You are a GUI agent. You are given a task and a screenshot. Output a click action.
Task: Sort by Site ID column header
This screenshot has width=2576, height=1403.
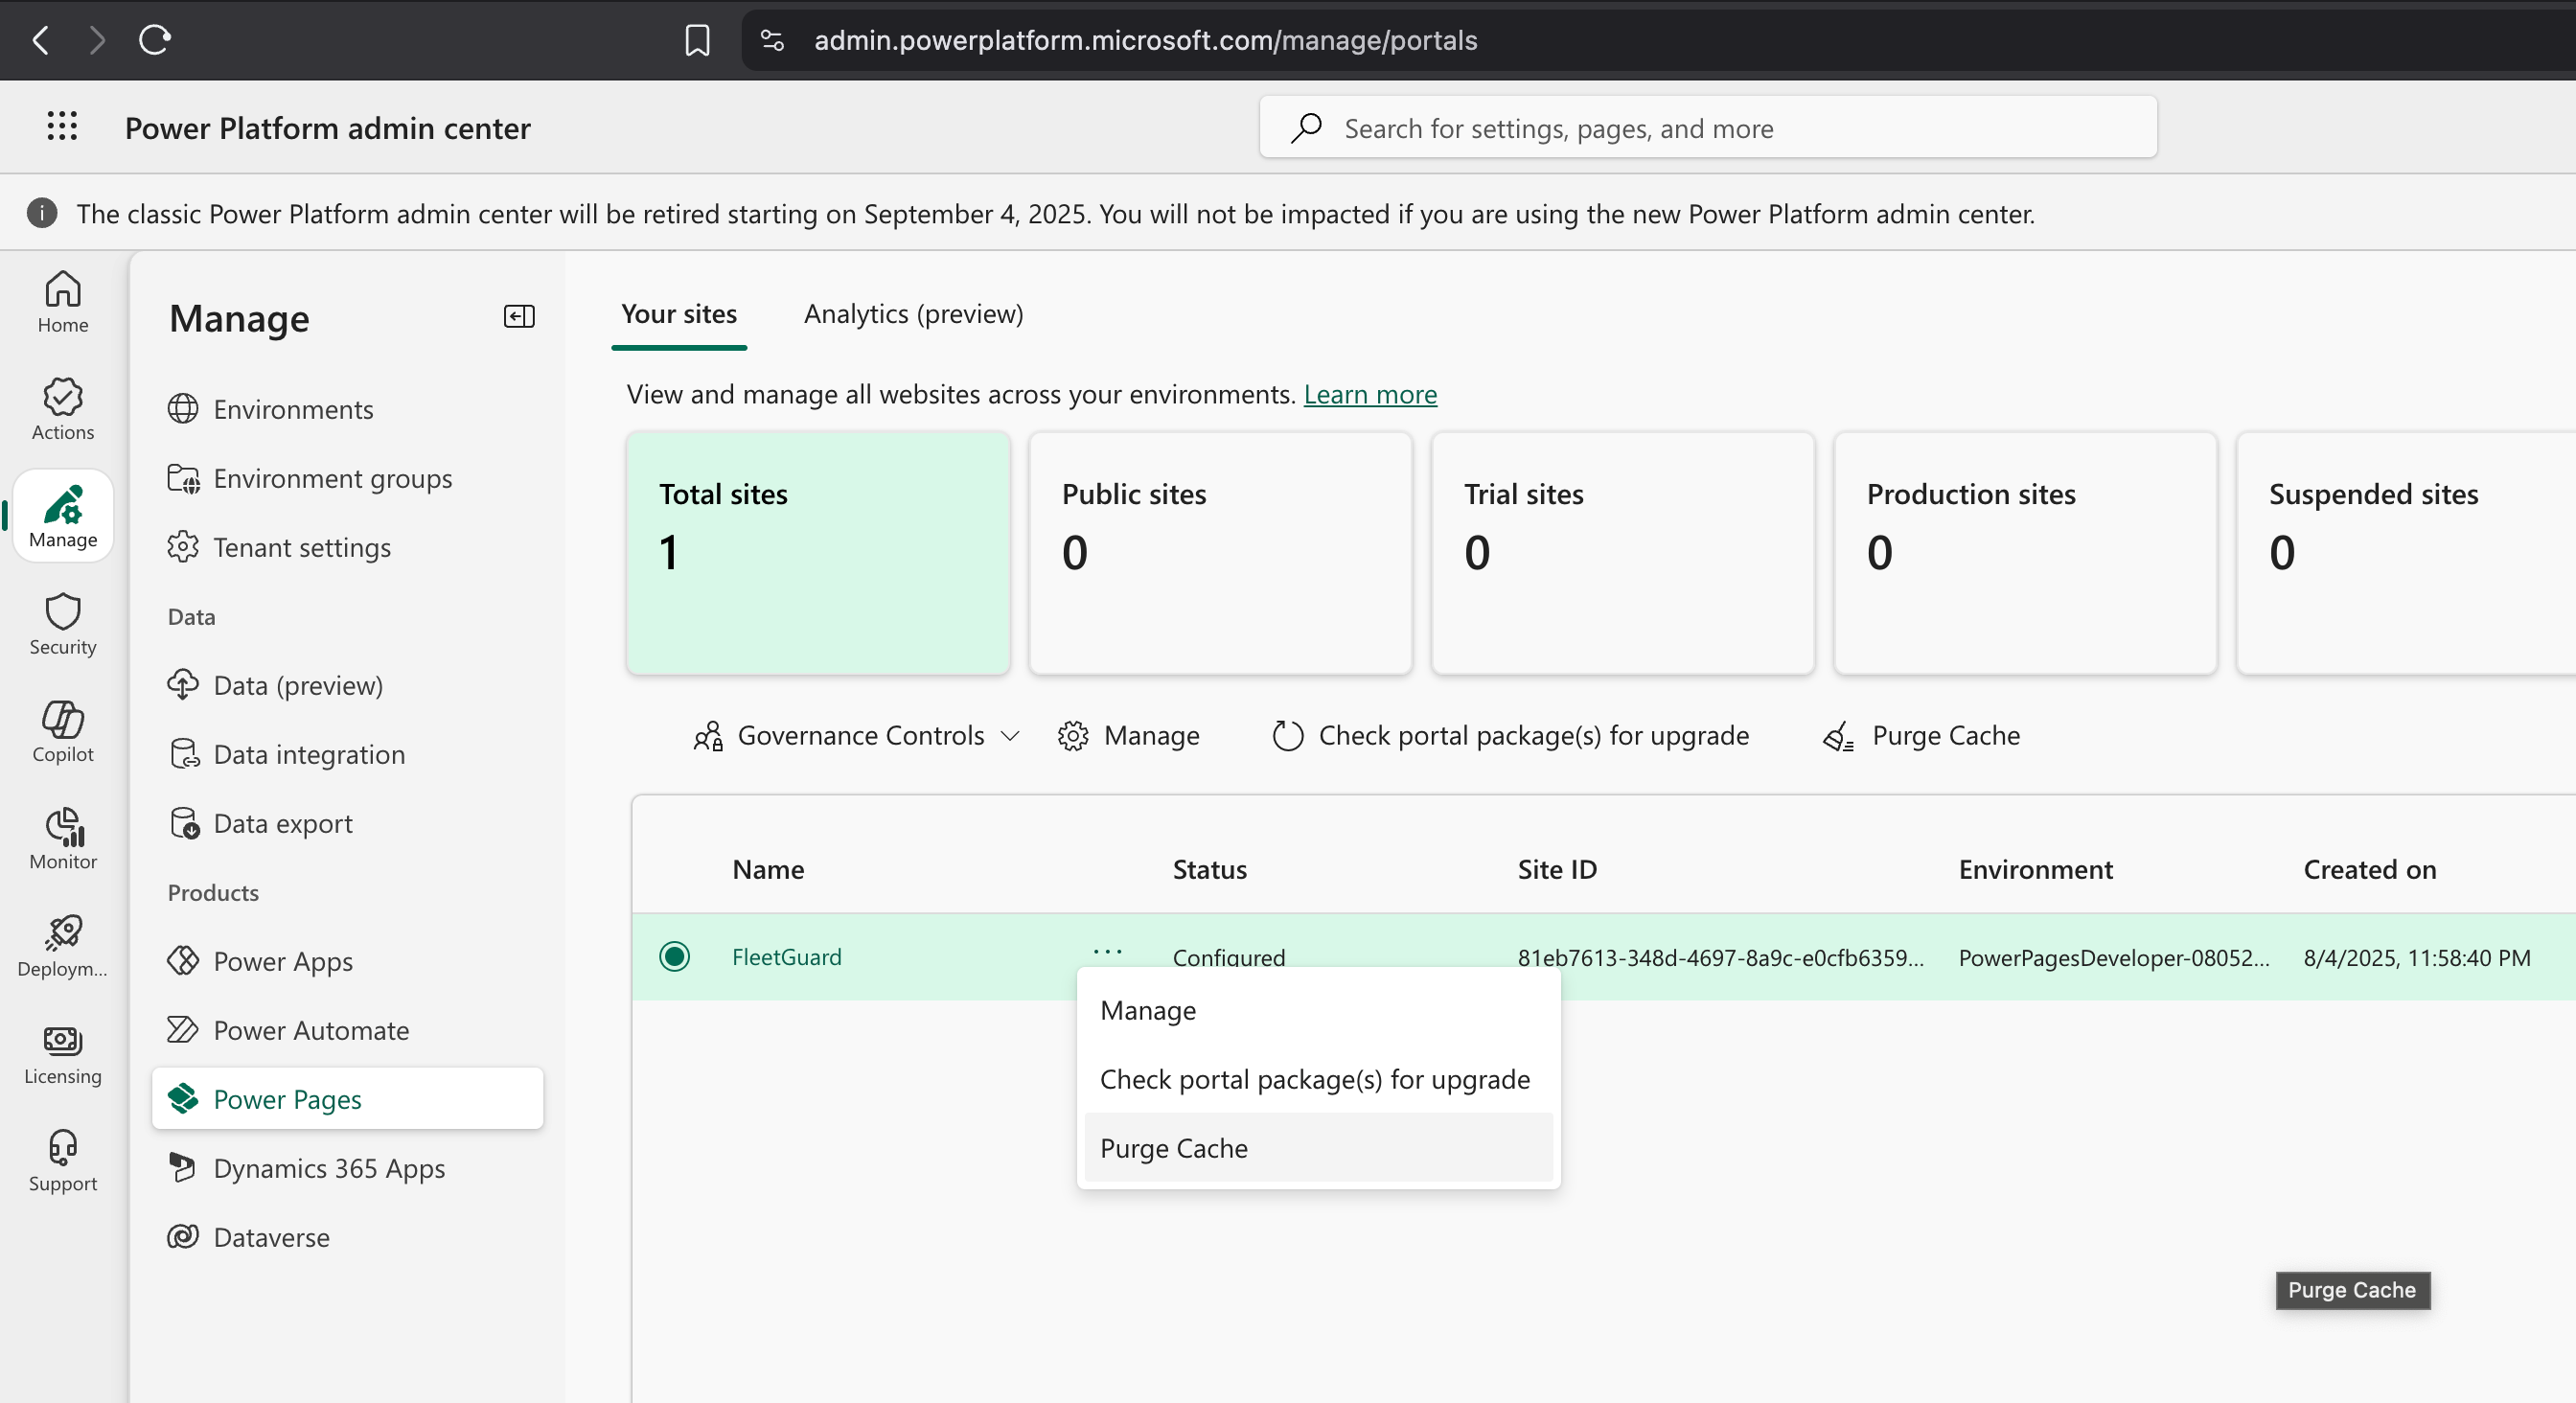(x=1557, y=869)
